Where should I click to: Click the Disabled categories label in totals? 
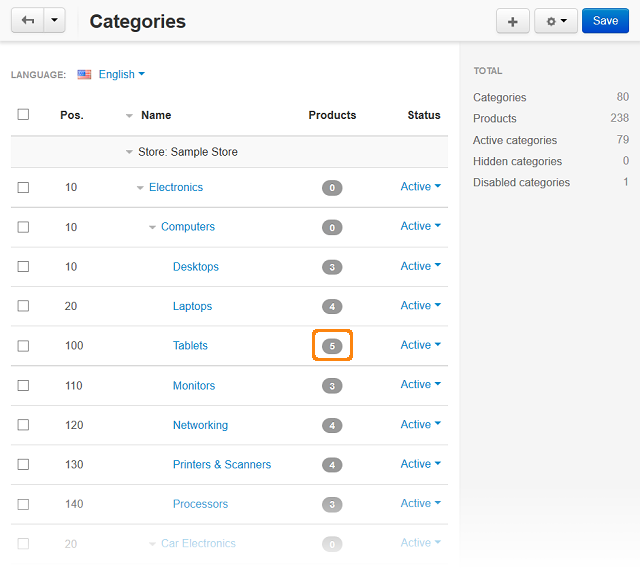point(521,182)
